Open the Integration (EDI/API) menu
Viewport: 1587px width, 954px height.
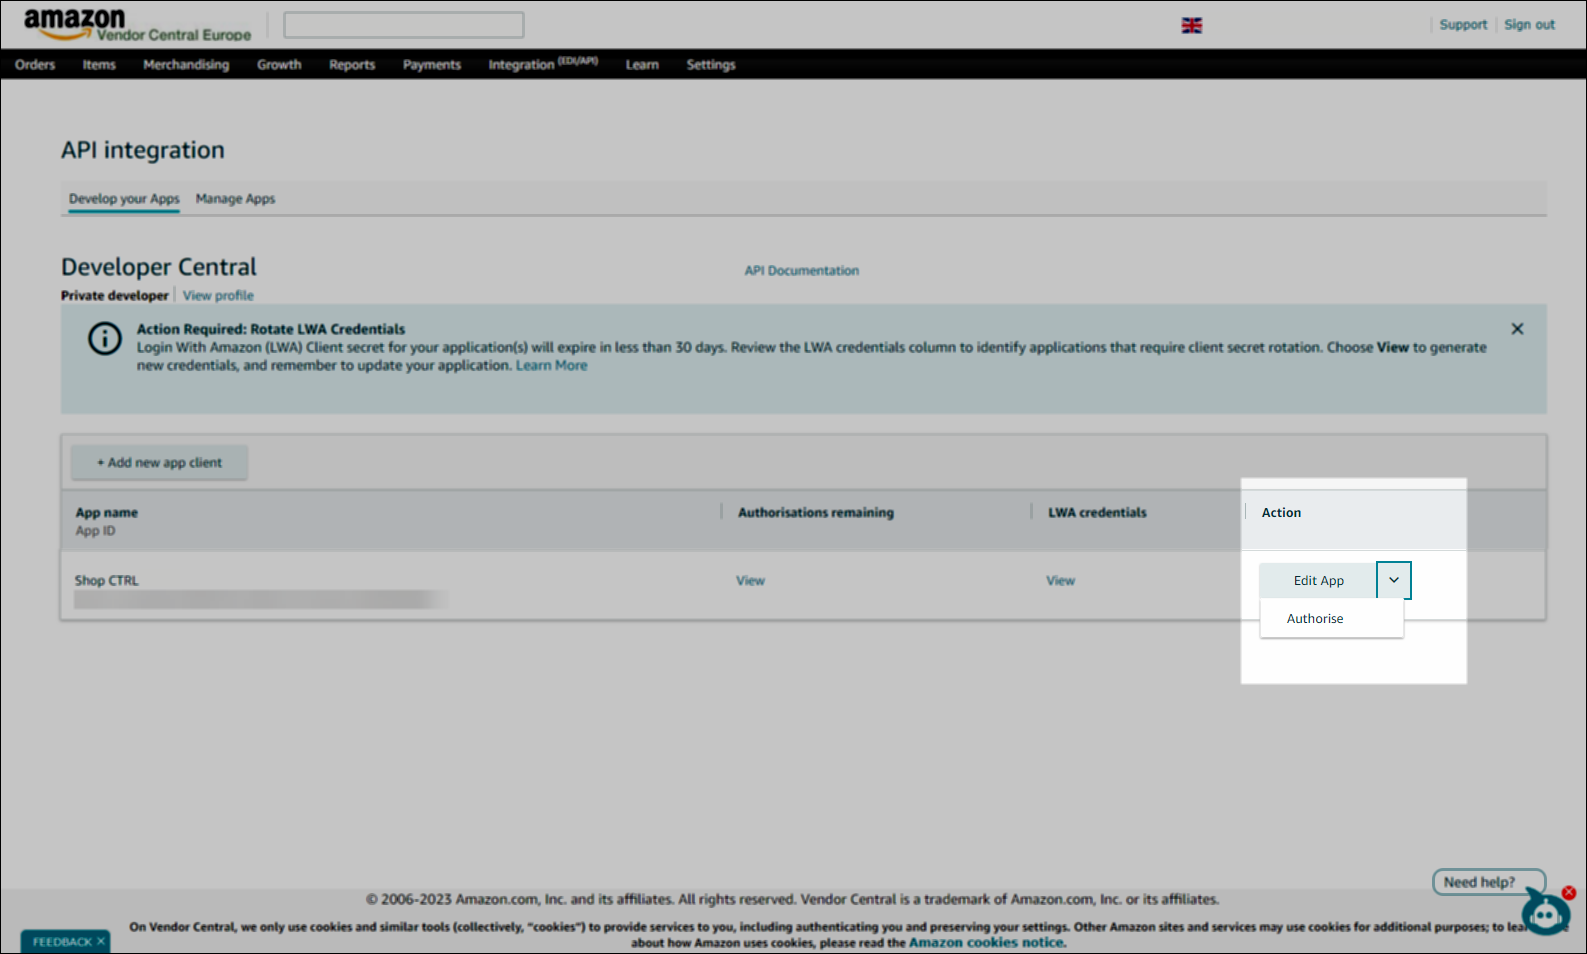[x=543, y=64]
